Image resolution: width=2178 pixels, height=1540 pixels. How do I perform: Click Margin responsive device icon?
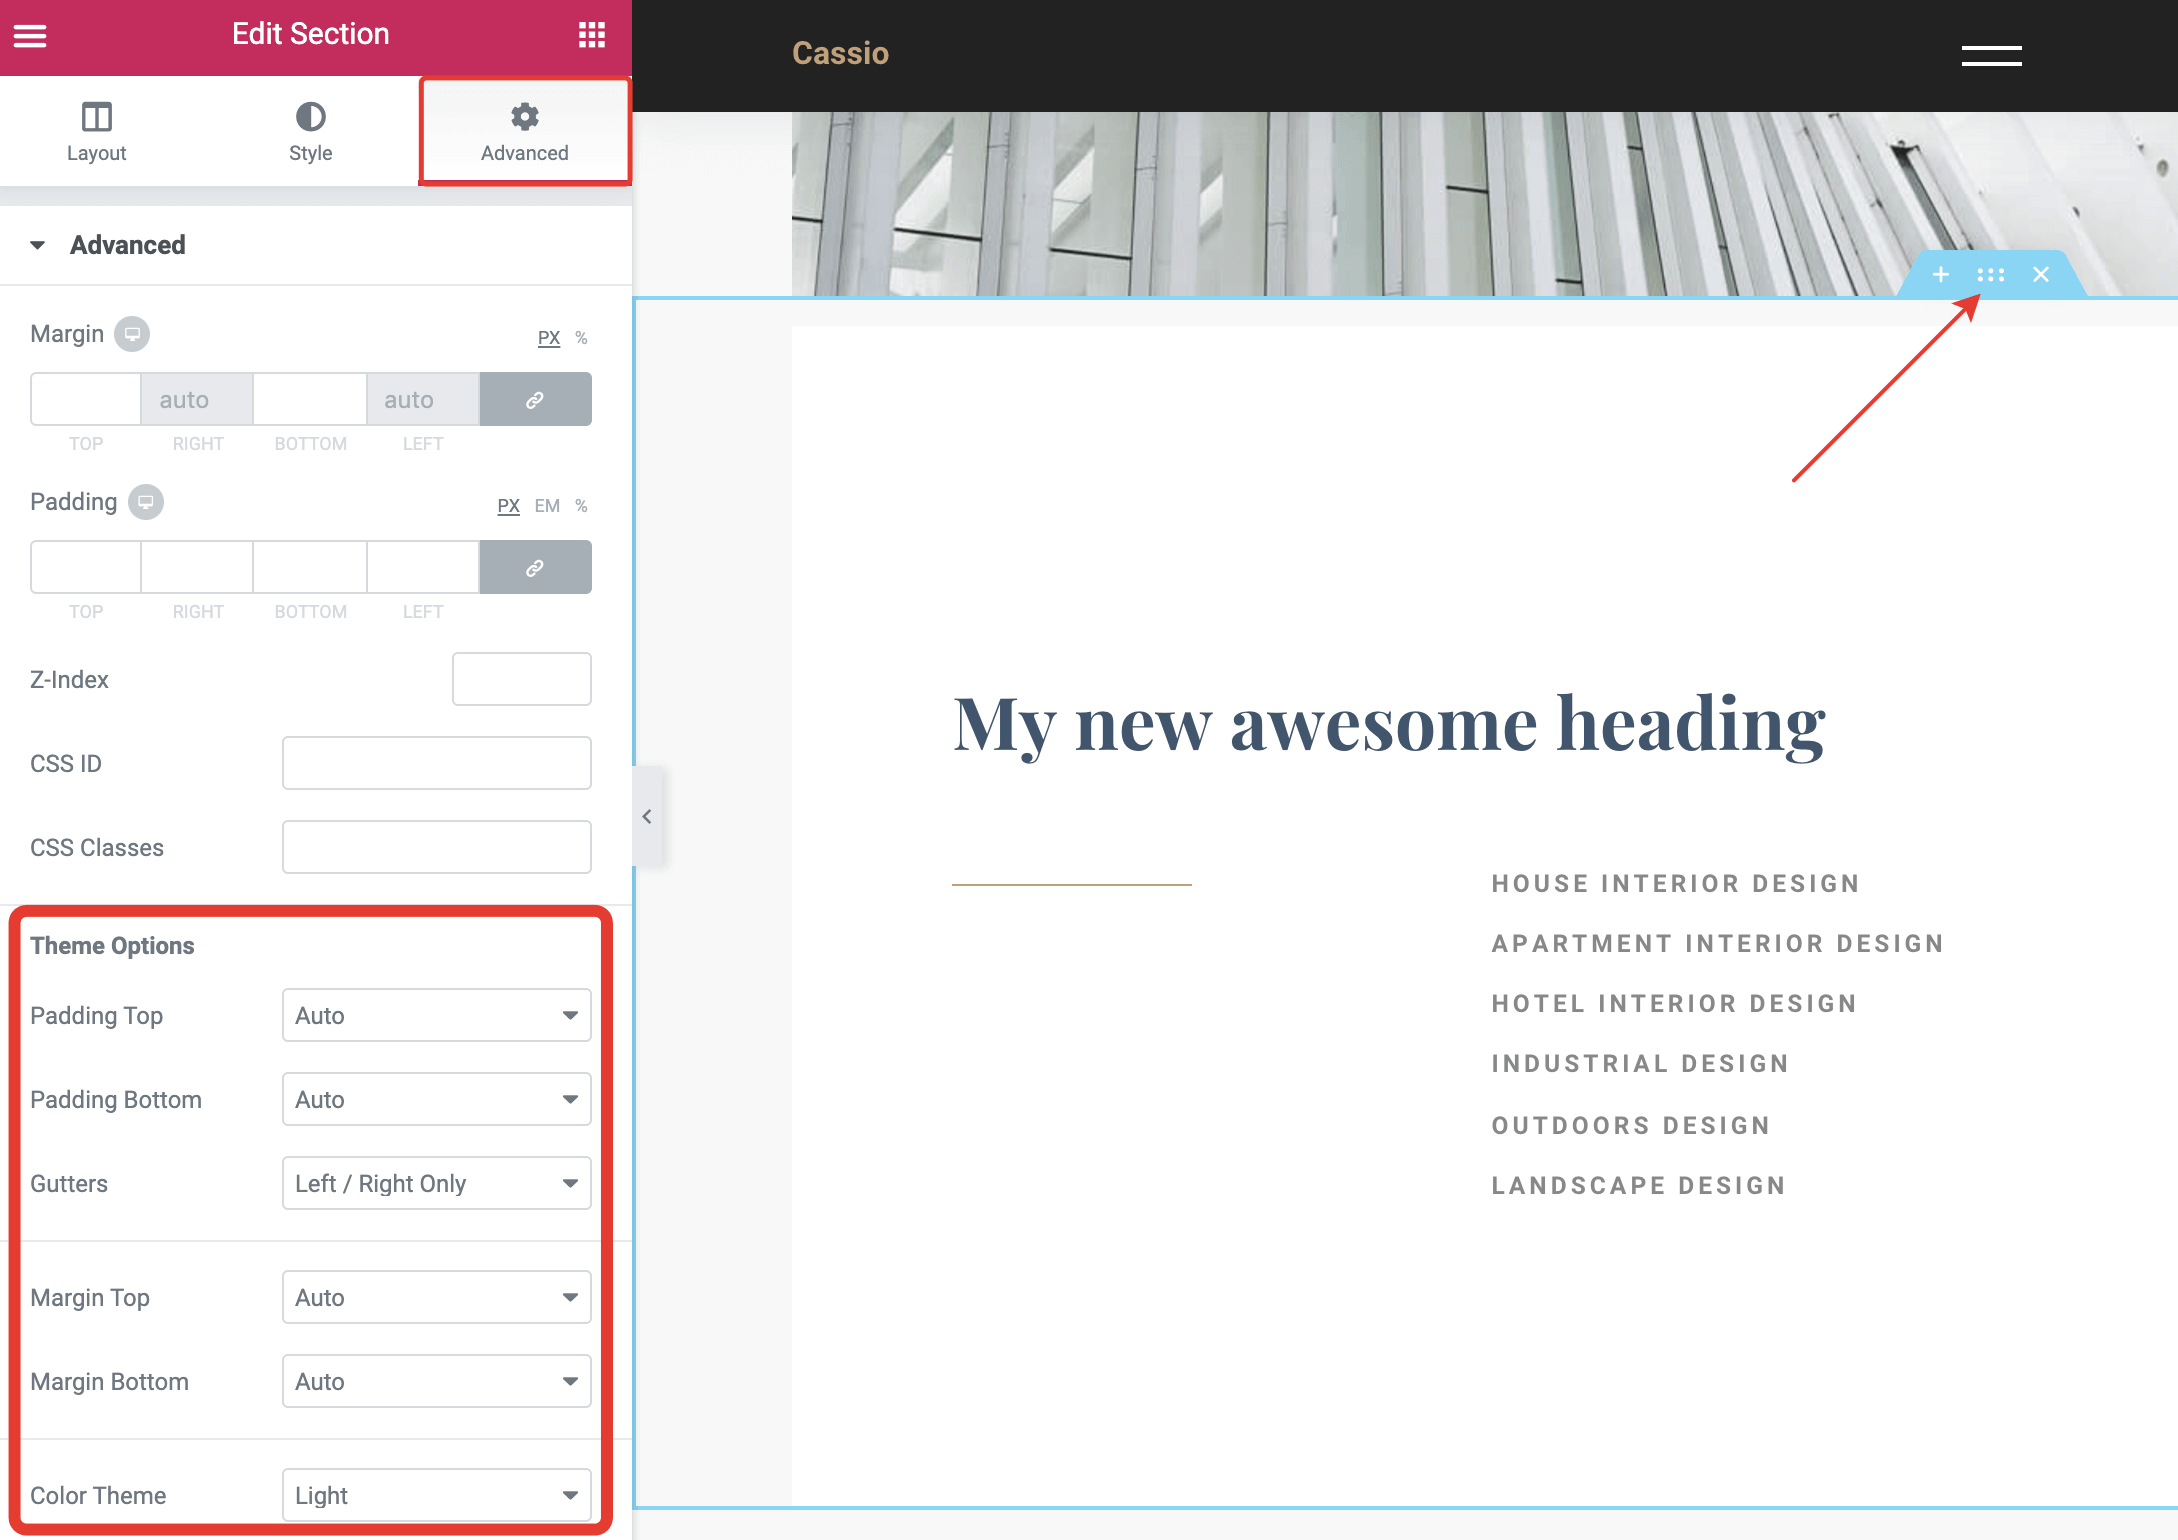point(132,334)
